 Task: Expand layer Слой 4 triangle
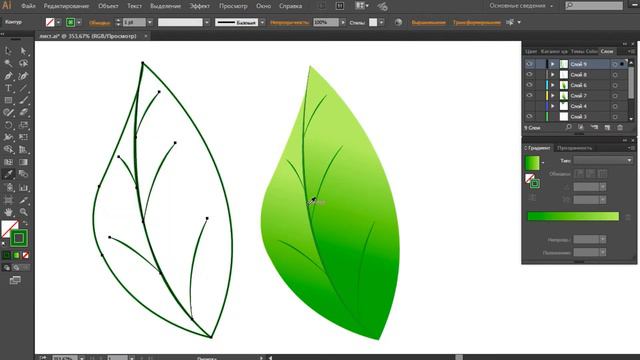point(553,106)
